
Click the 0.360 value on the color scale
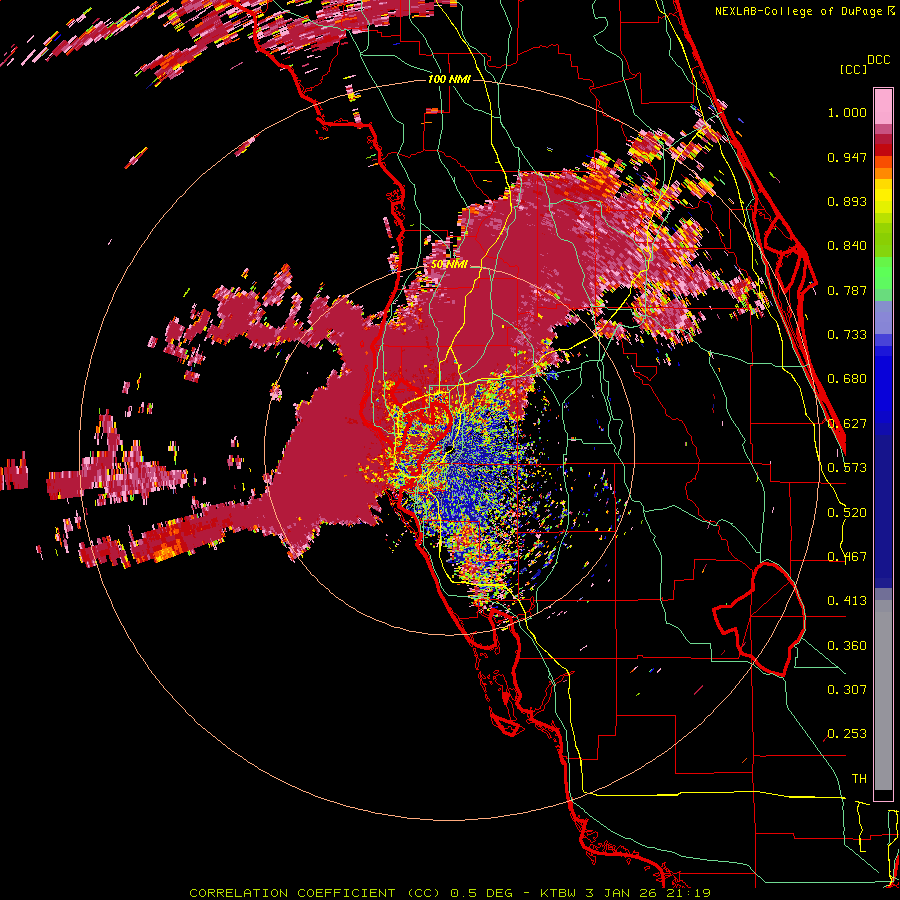tap(847, 646)
